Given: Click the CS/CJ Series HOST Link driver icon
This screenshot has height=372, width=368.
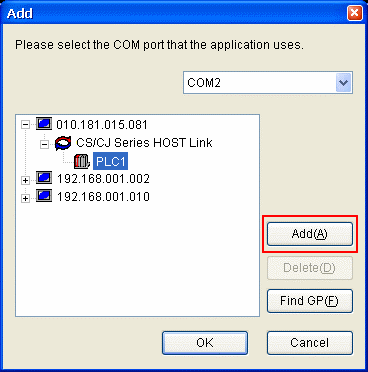Looking at the screenshot, I should click(x=63, y=143).
